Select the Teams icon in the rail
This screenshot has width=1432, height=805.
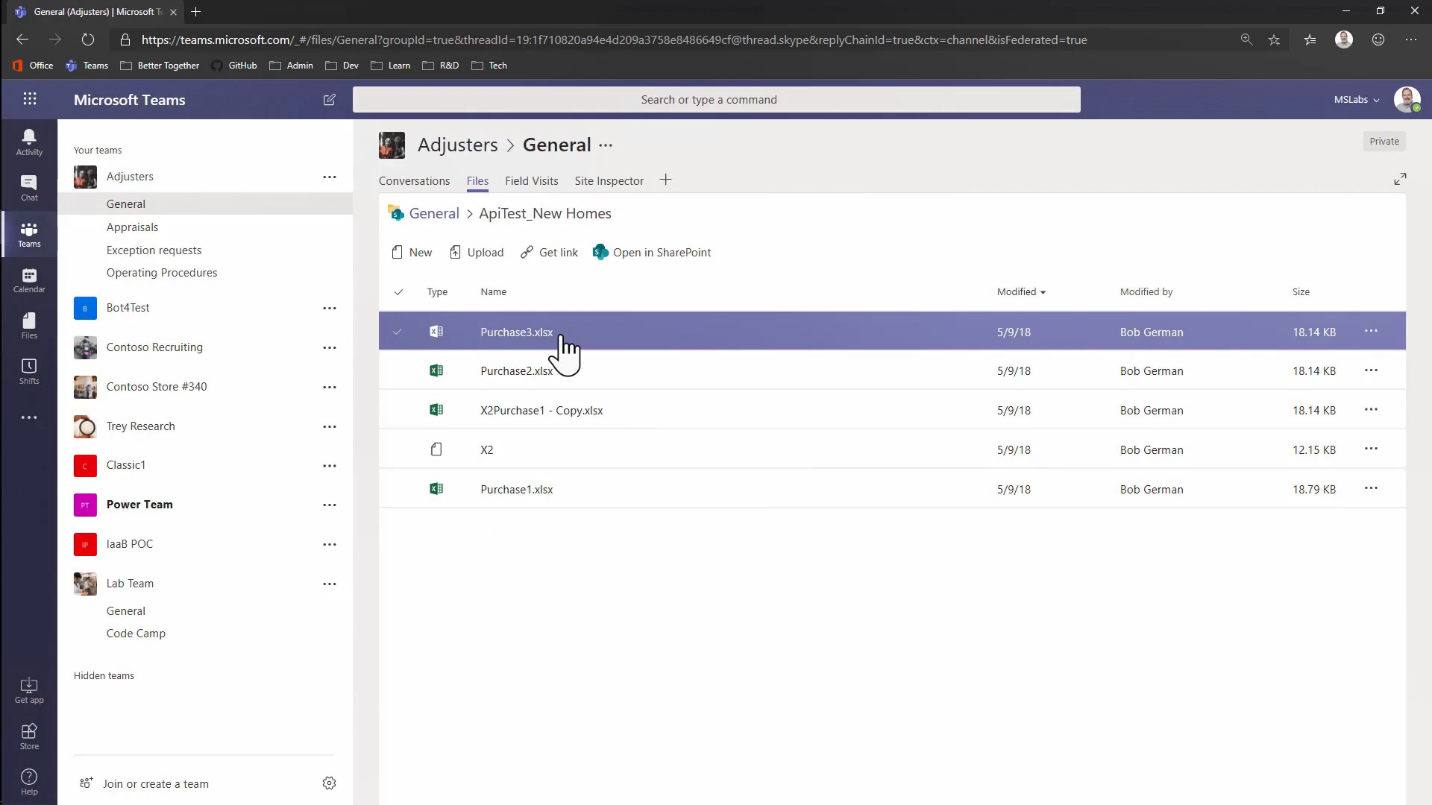tap(29, 234)
